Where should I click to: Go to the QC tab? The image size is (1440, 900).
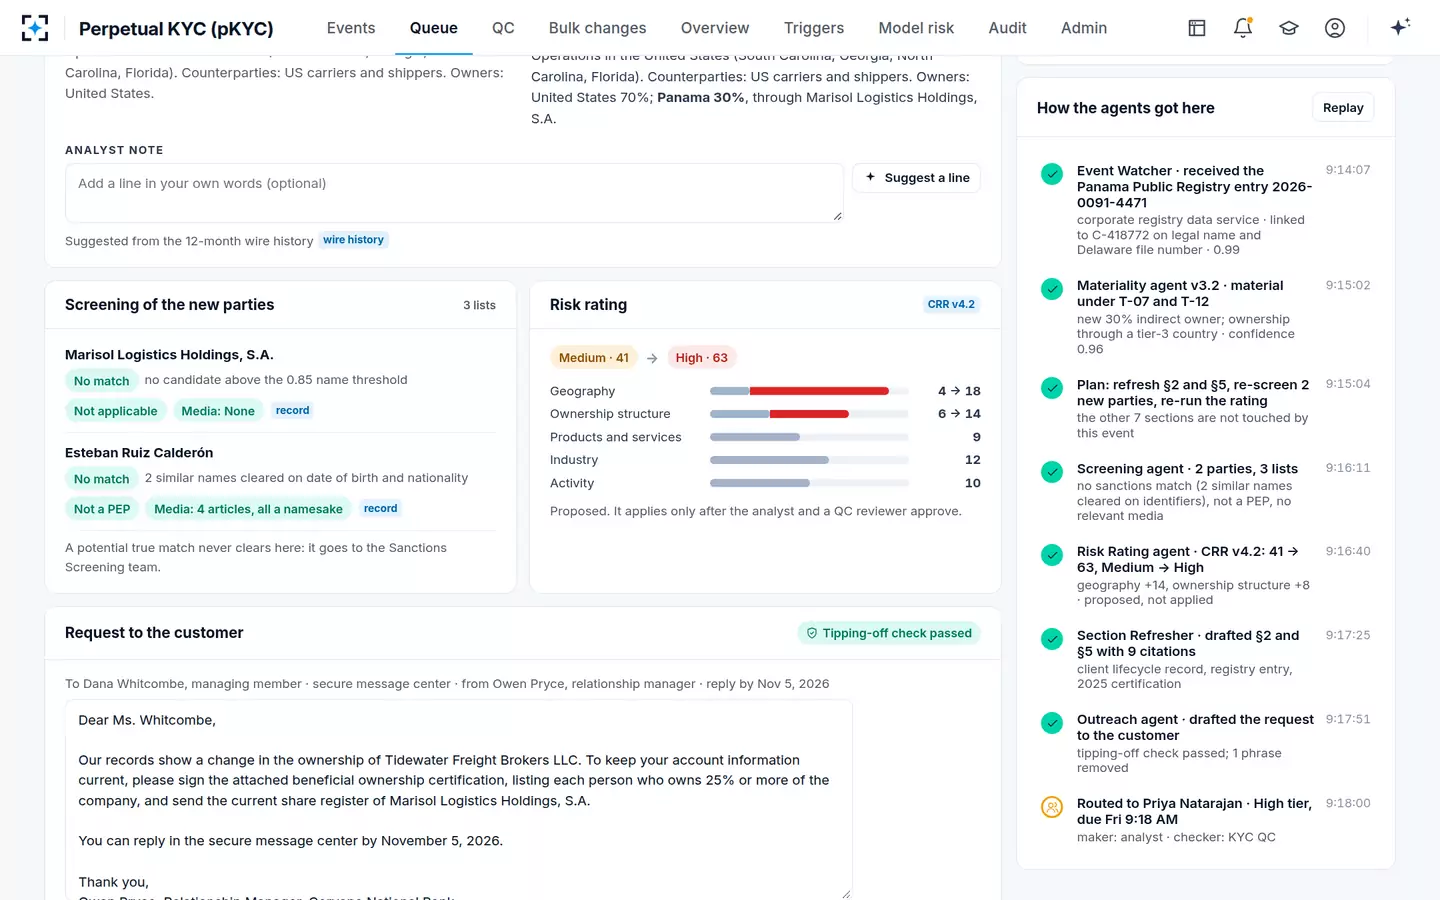(503, 28)
